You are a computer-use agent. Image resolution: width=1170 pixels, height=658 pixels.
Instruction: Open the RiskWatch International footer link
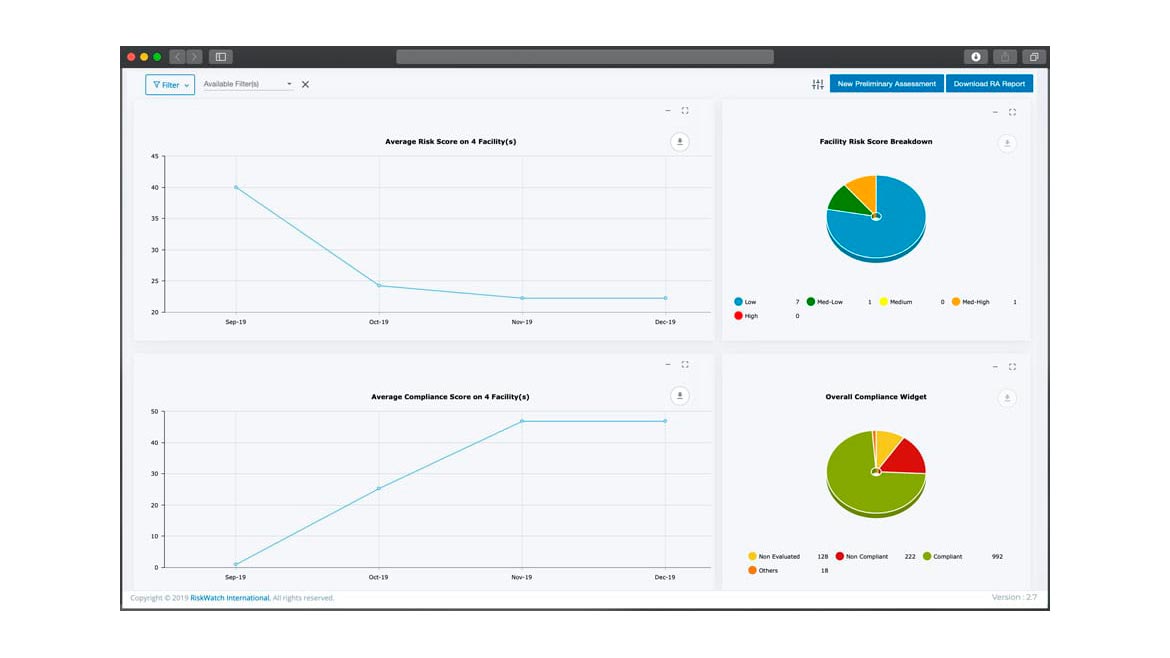pyautogui.click(x=230, y=598)
